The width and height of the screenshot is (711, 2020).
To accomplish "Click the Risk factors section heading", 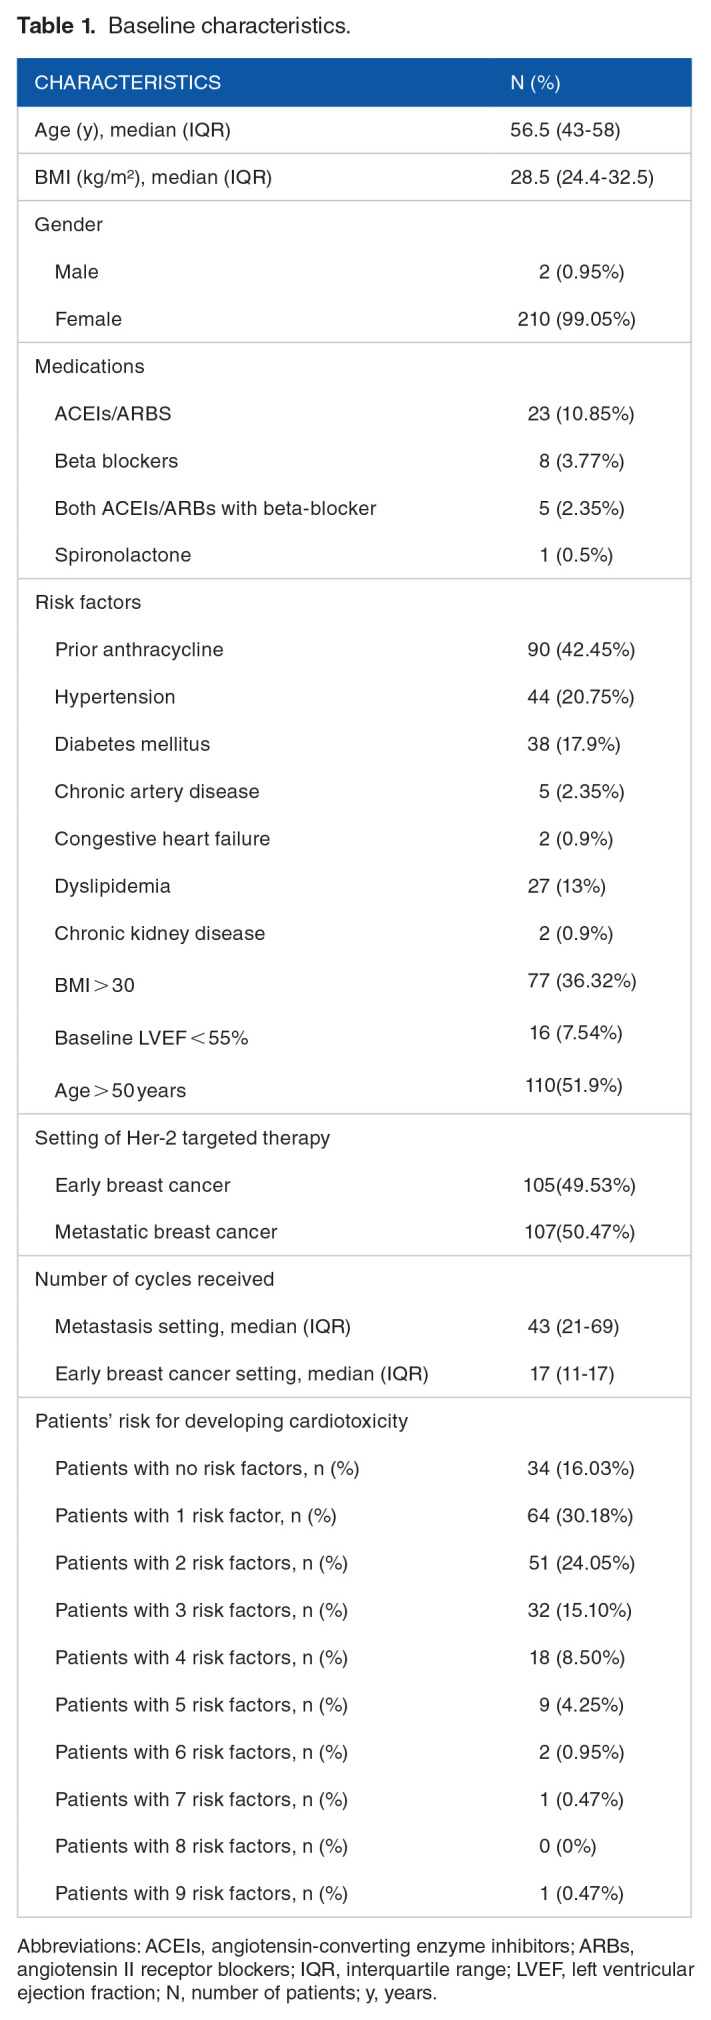I will point(88,602).
